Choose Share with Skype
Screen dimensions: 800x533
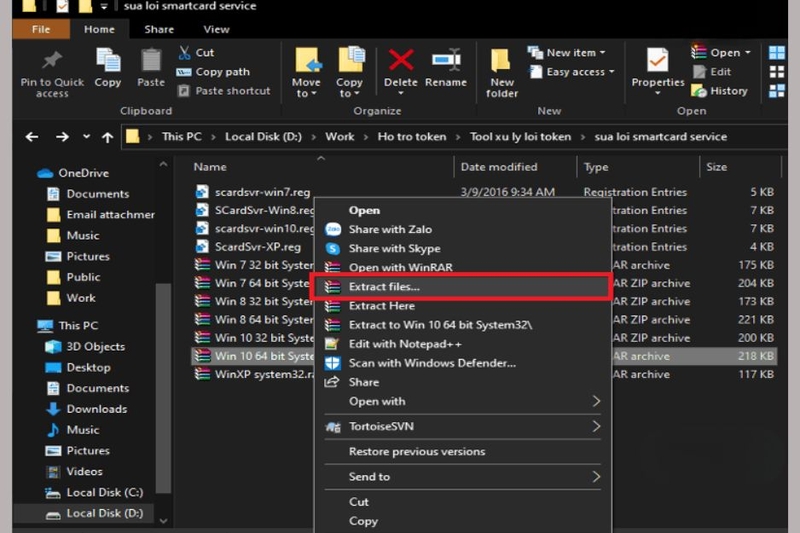click(463, 248)
